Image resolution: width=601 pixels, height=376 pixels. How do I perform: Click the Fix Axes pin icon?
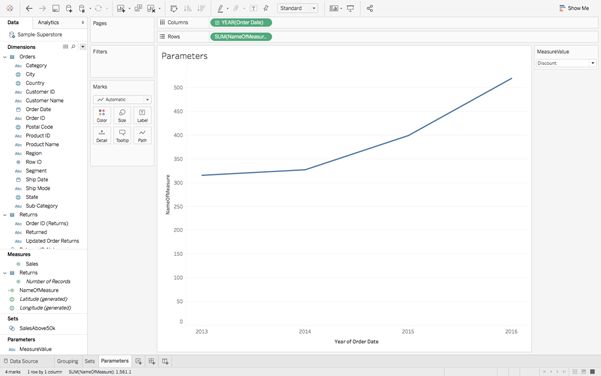click(266, 8)
